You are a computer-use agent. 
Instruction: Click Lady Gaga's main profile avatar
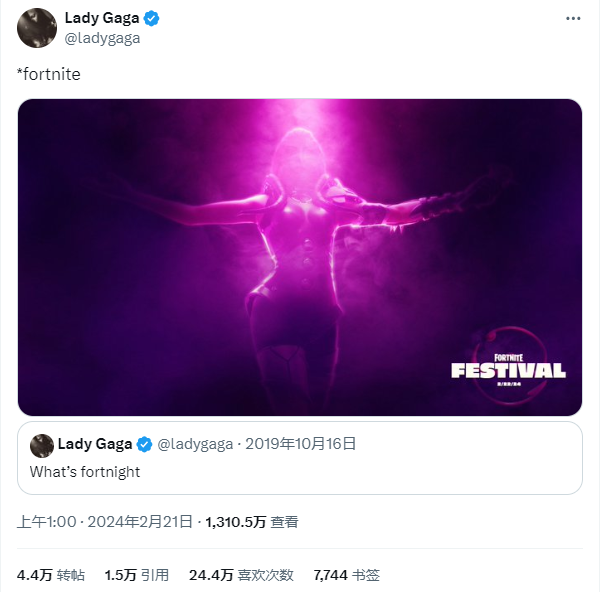[x=37, y=28]
